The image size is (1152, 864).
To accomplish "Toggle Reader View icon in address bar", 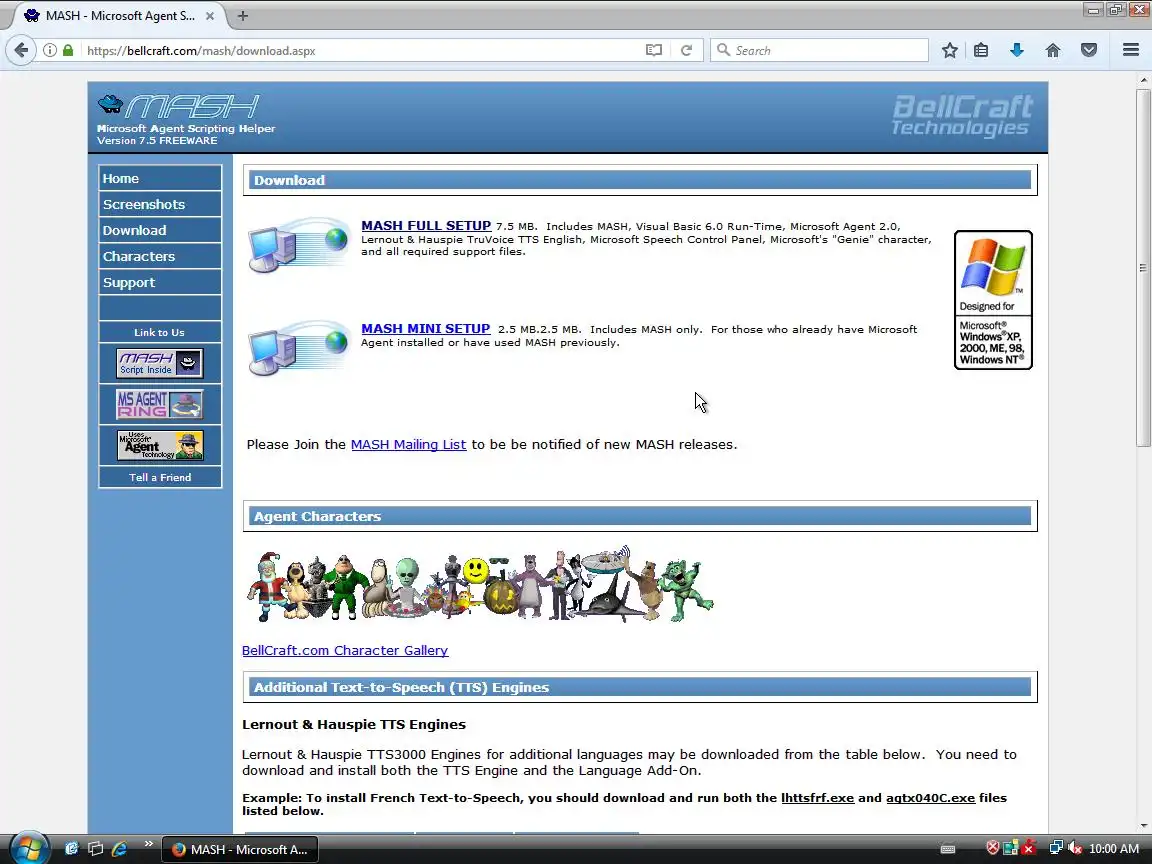I will (653, 50).
